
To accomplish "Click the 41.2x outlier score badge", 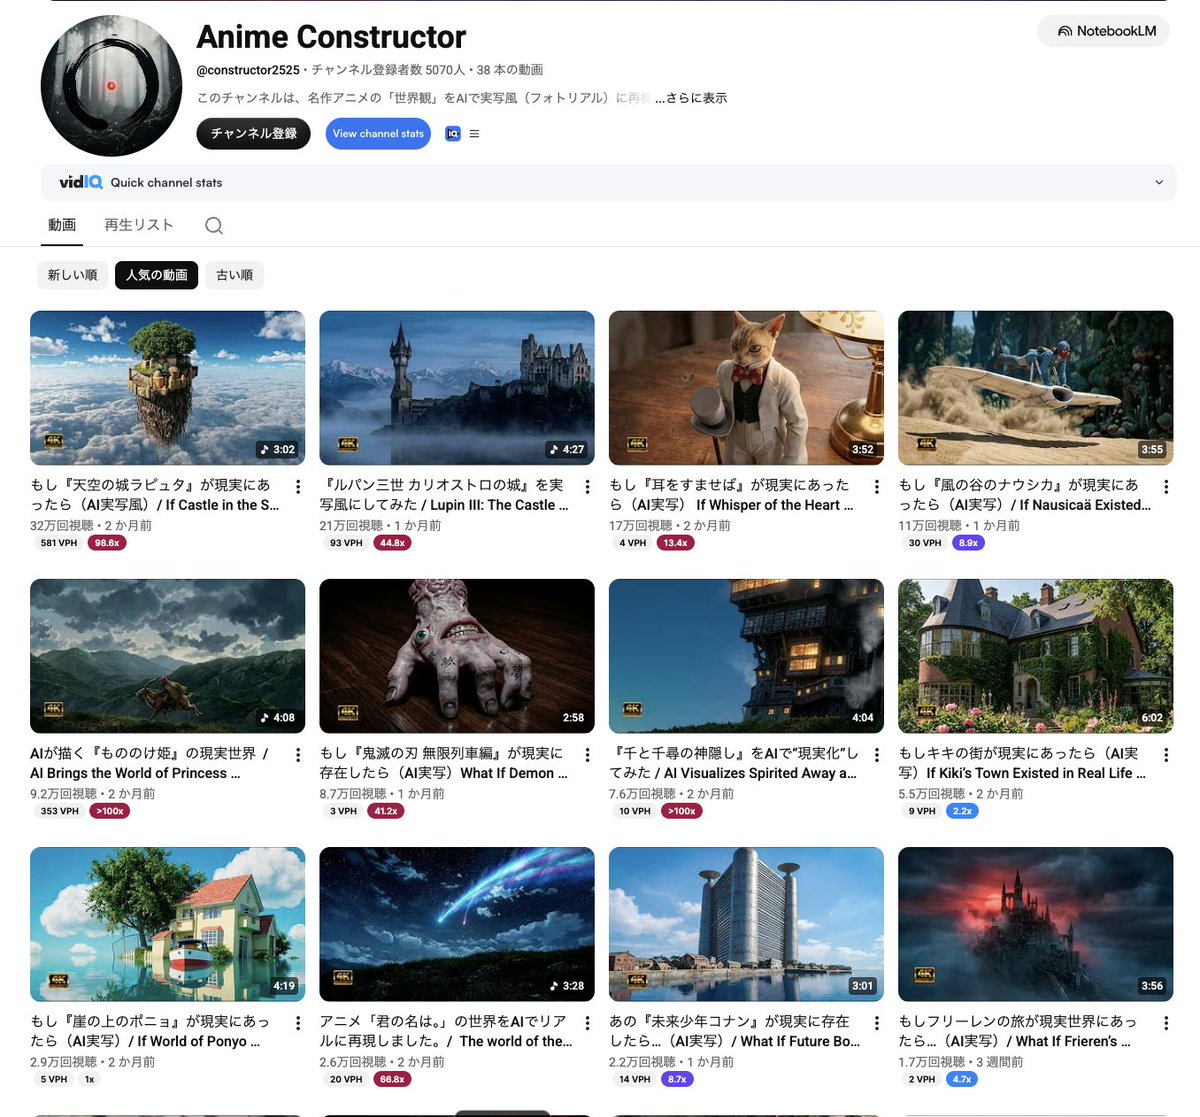I will click(x=386, y=811).
